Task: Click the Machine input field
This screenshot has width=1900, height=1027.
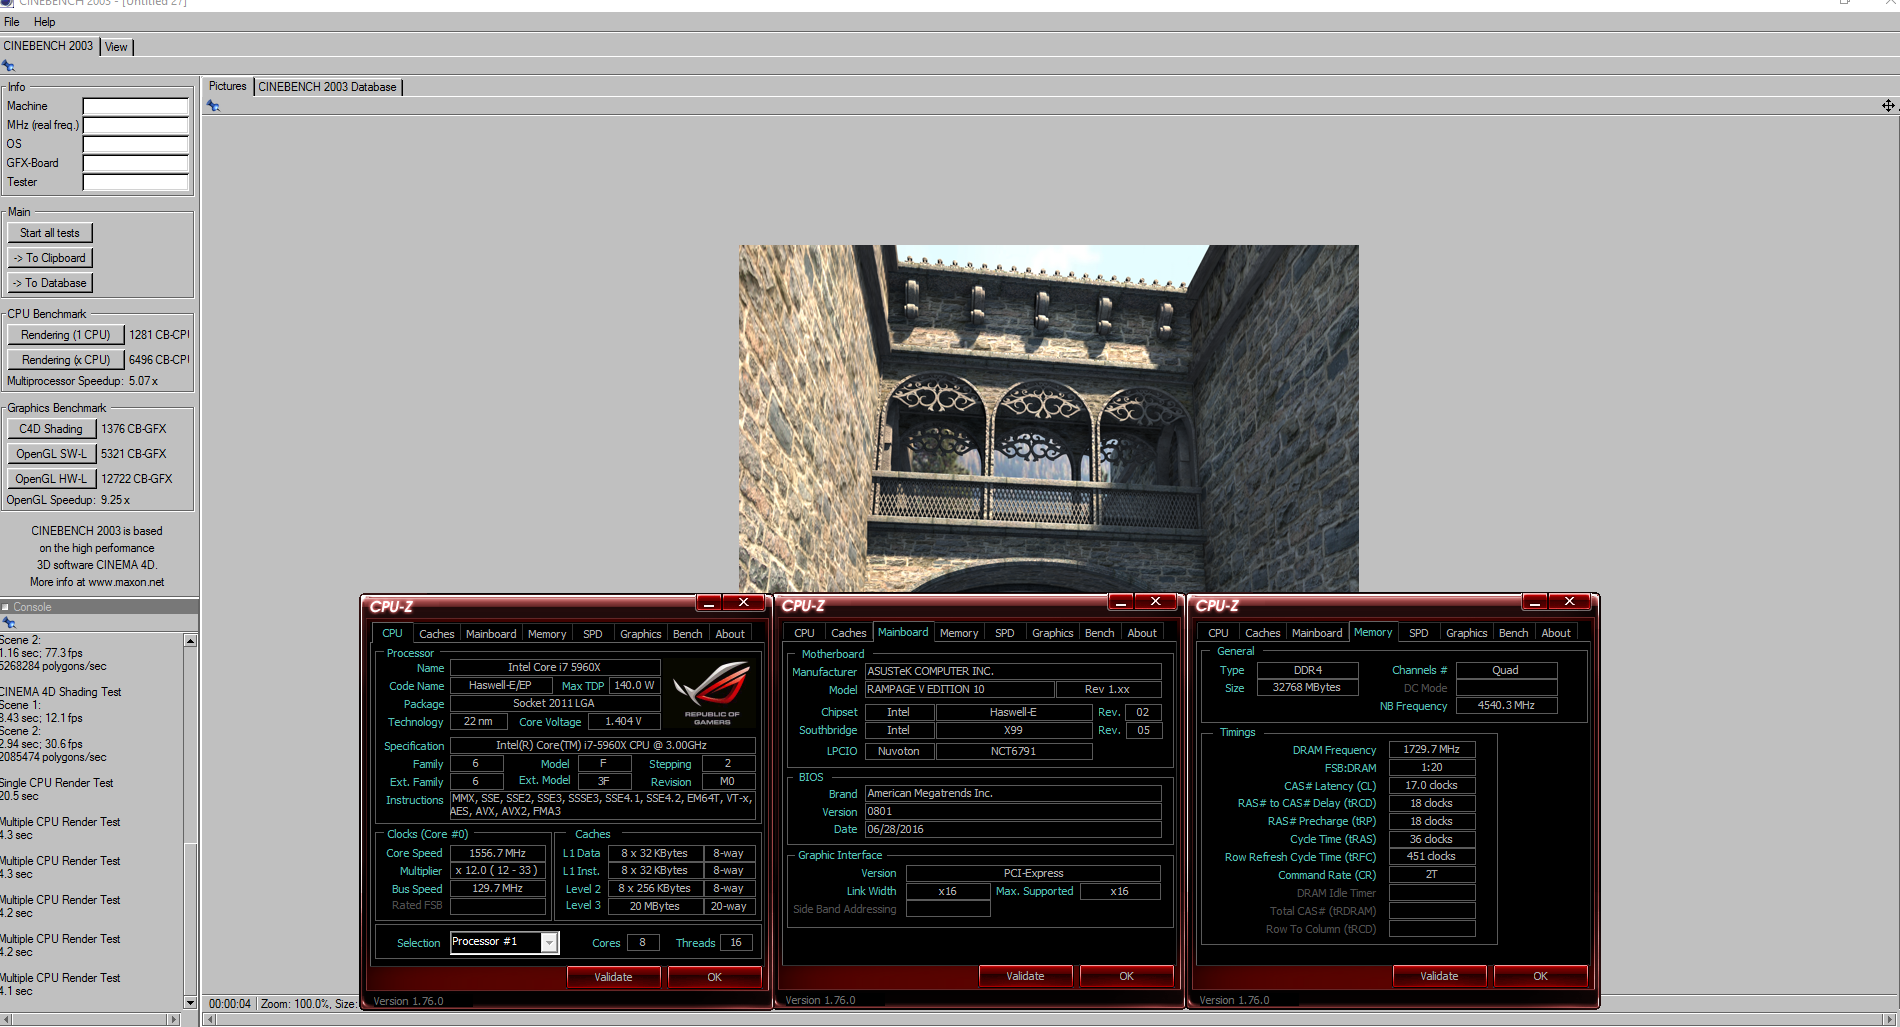Action: click(x=135, y=106)
